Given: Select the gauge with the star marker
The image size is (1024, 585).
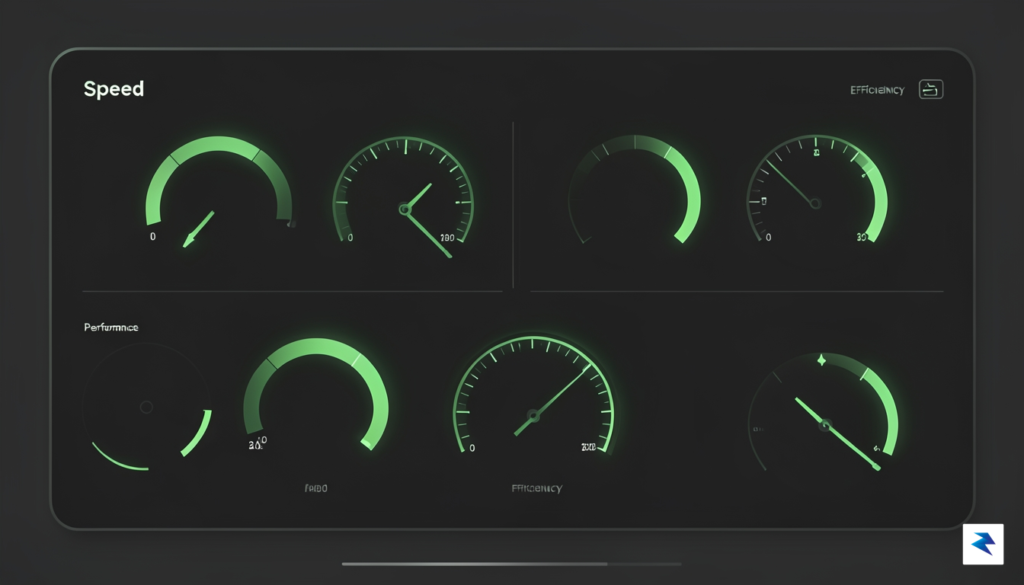Looking at the screenshot, I should [x=823, y=412].
